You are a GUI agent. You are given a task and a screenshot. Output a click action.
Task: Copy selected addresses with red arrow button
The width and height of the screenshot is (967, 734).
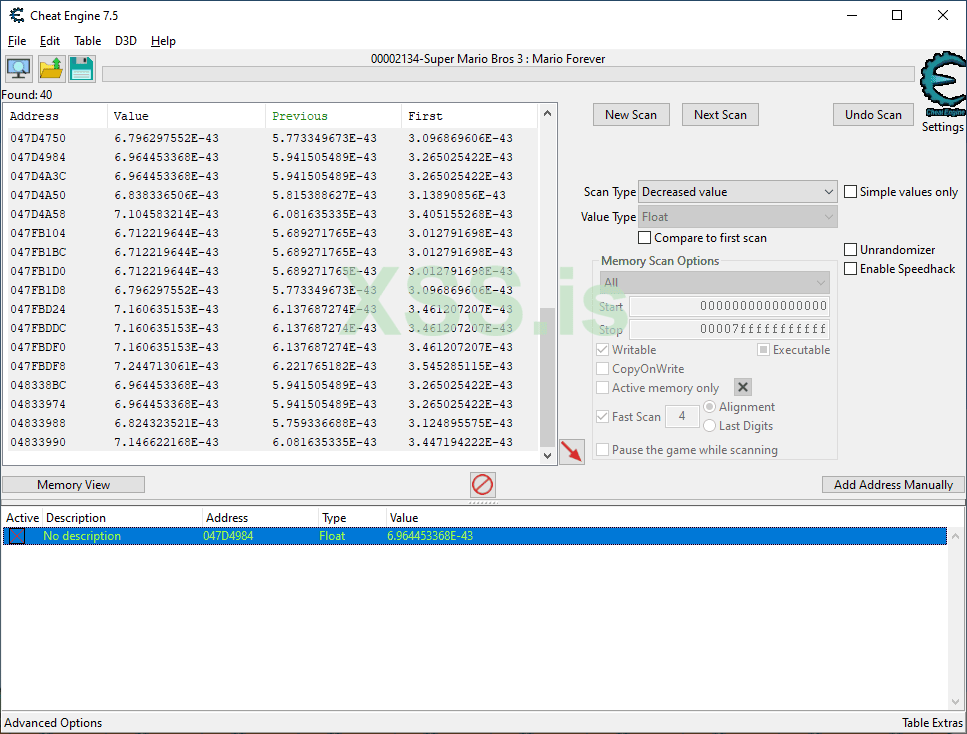pos(572,452)
